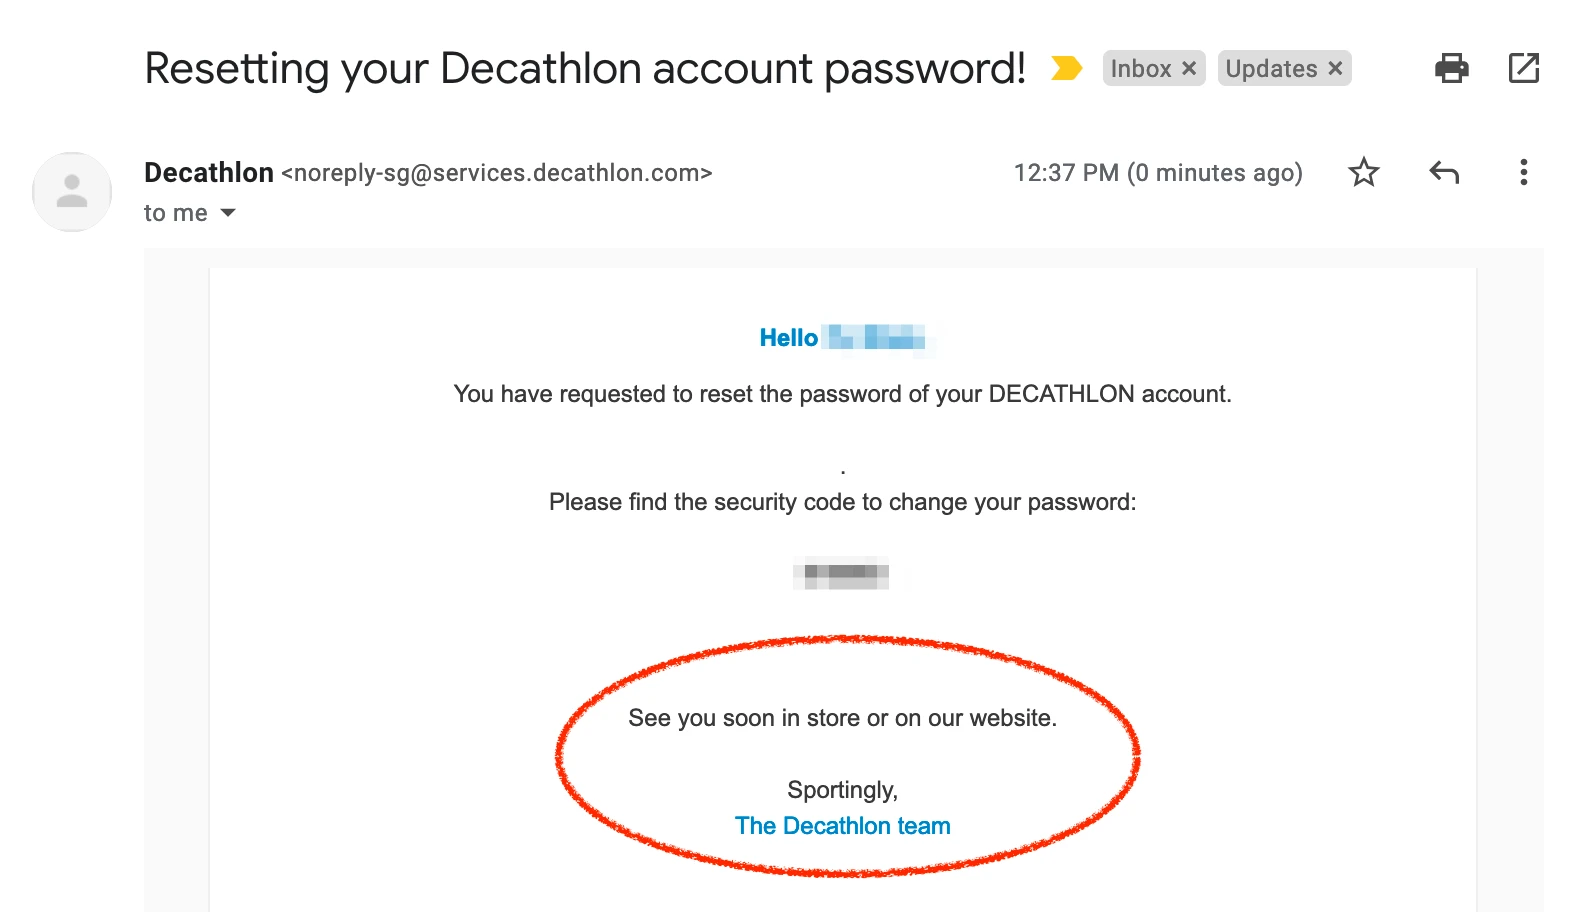Click the Updates label tag
This screenshot has height=914, width=1574.
pyautogui.click(x=1271, y=68)
